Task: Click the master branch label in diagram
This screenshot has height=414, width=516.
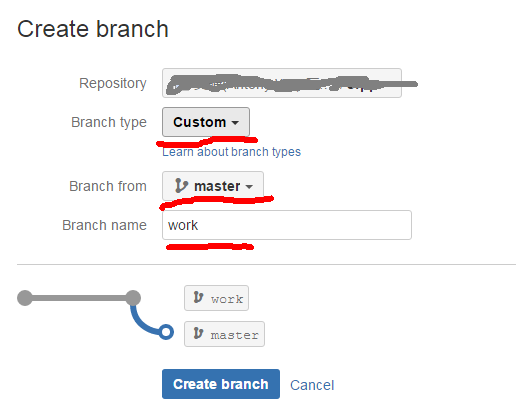Action: 224,334
